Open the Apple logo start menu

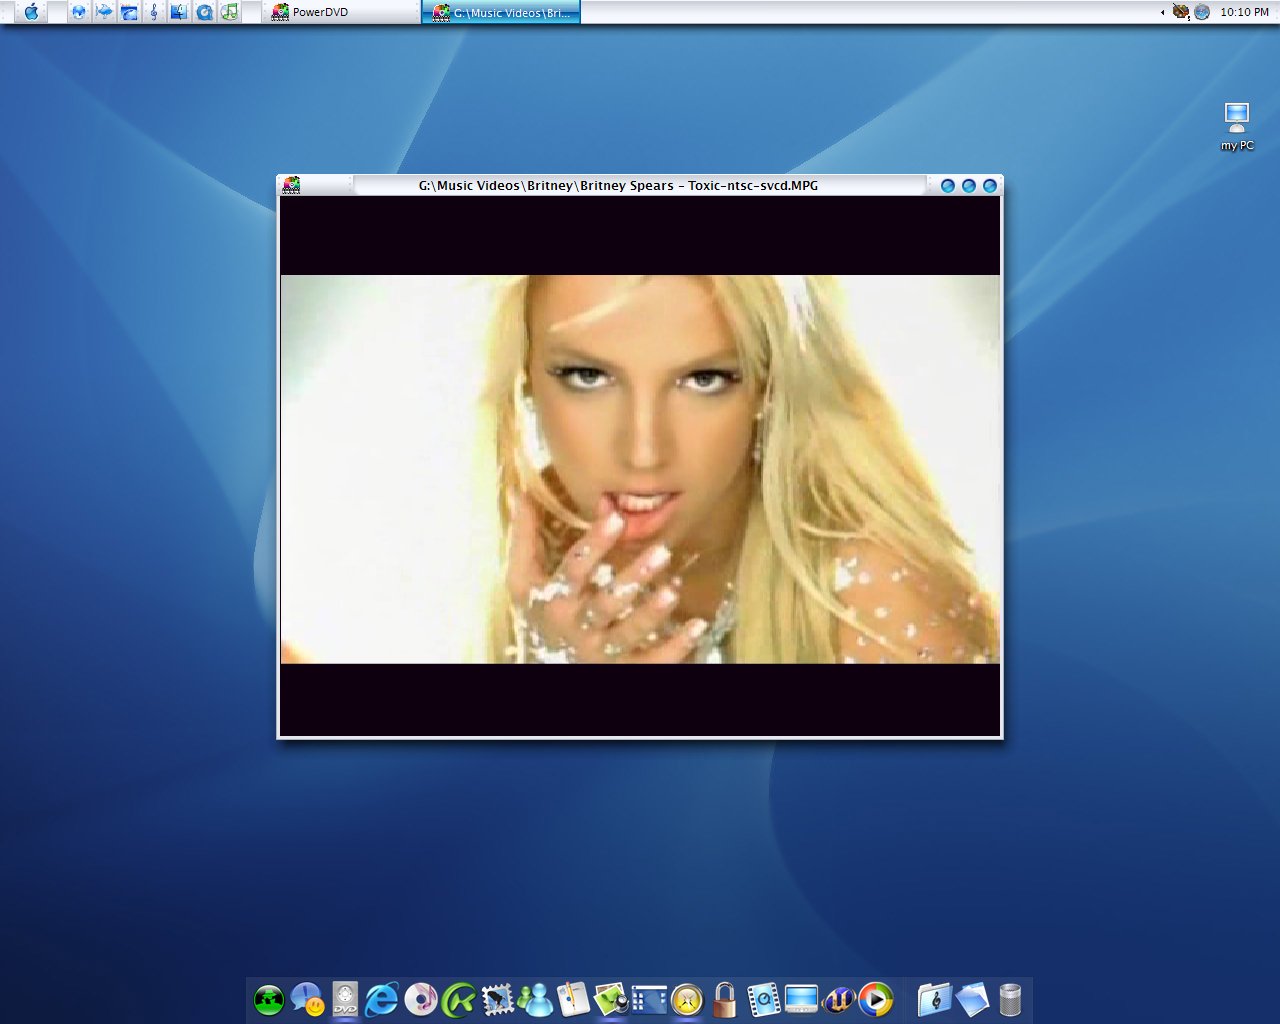[31, 12]
